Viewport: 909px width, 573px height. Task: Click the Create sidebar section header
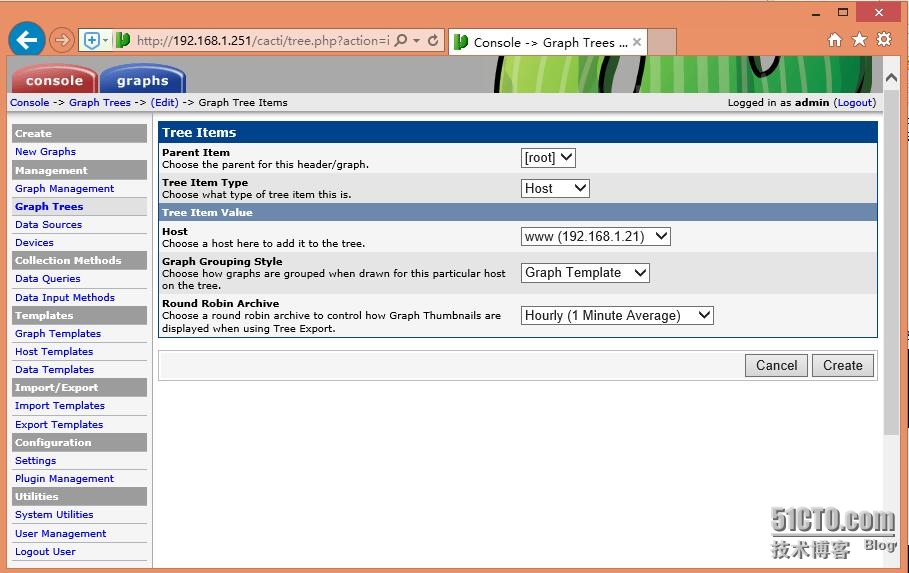point(79,133)
